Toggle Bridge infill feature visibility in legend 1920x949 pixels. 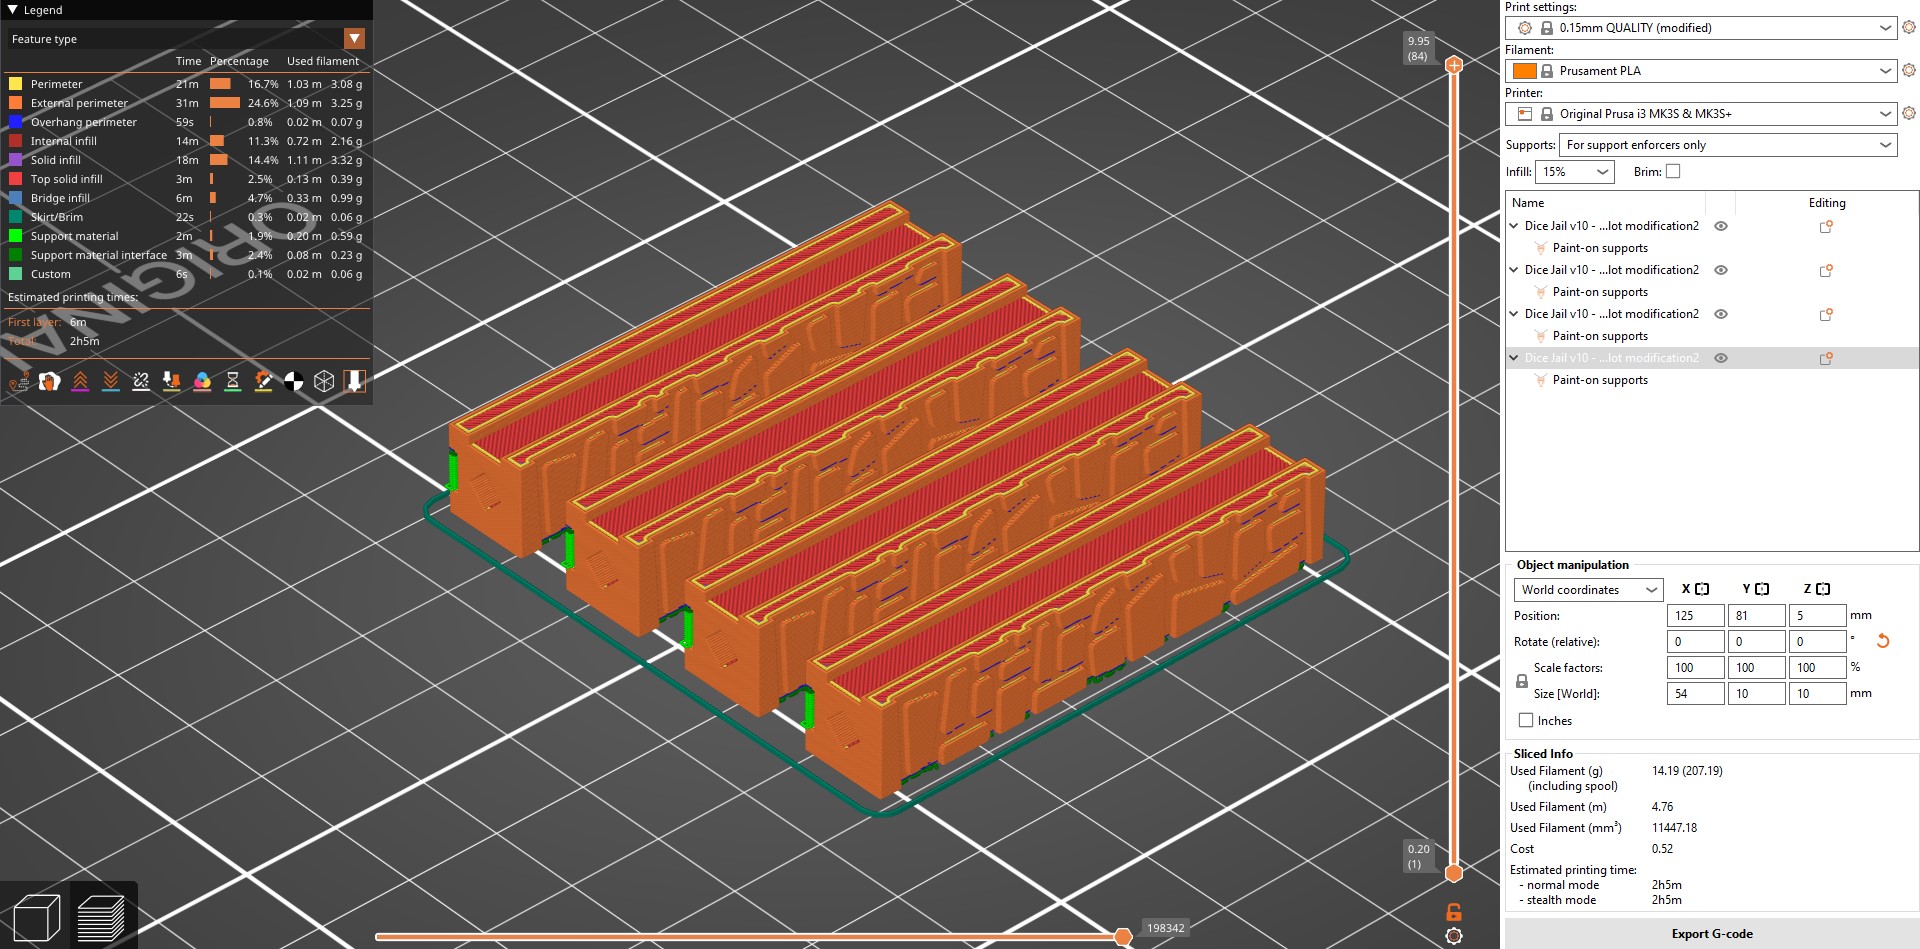click(x=186, y=198)
